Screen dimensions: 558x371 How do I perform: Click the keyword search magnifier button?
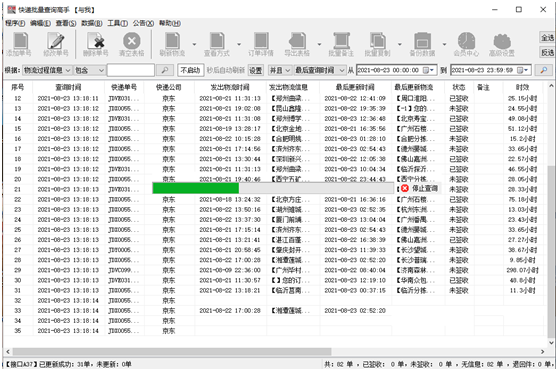[165, 70]
